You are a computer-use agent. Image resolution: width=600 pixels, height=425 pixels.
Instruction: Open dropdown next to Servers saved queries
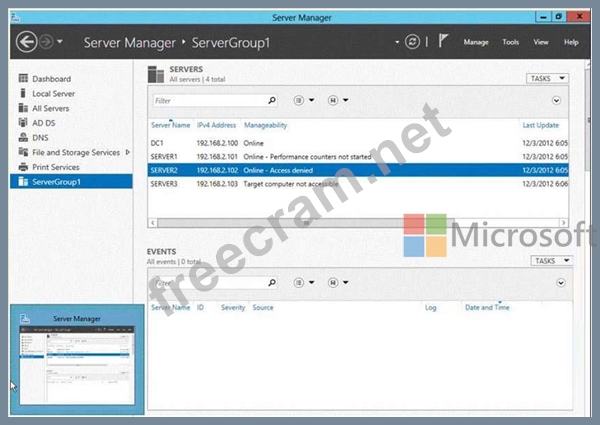point(346,100)
